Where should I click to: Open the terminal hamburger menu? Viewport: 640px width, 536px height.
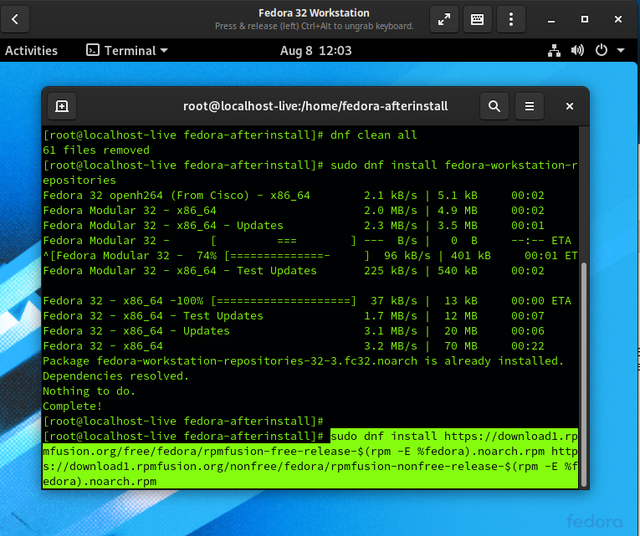point(529,106)
